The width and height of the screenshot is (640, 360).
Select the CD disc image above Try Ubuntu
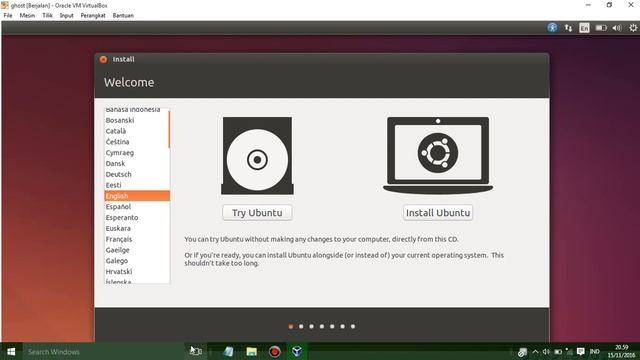click(x=257, y=156)
